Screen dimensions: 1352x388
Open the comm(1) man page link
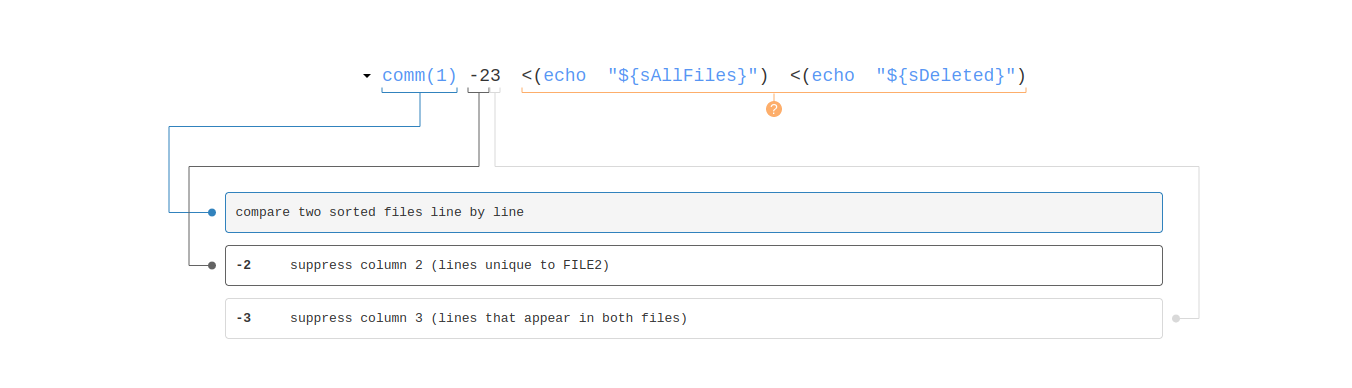point(419,75)
